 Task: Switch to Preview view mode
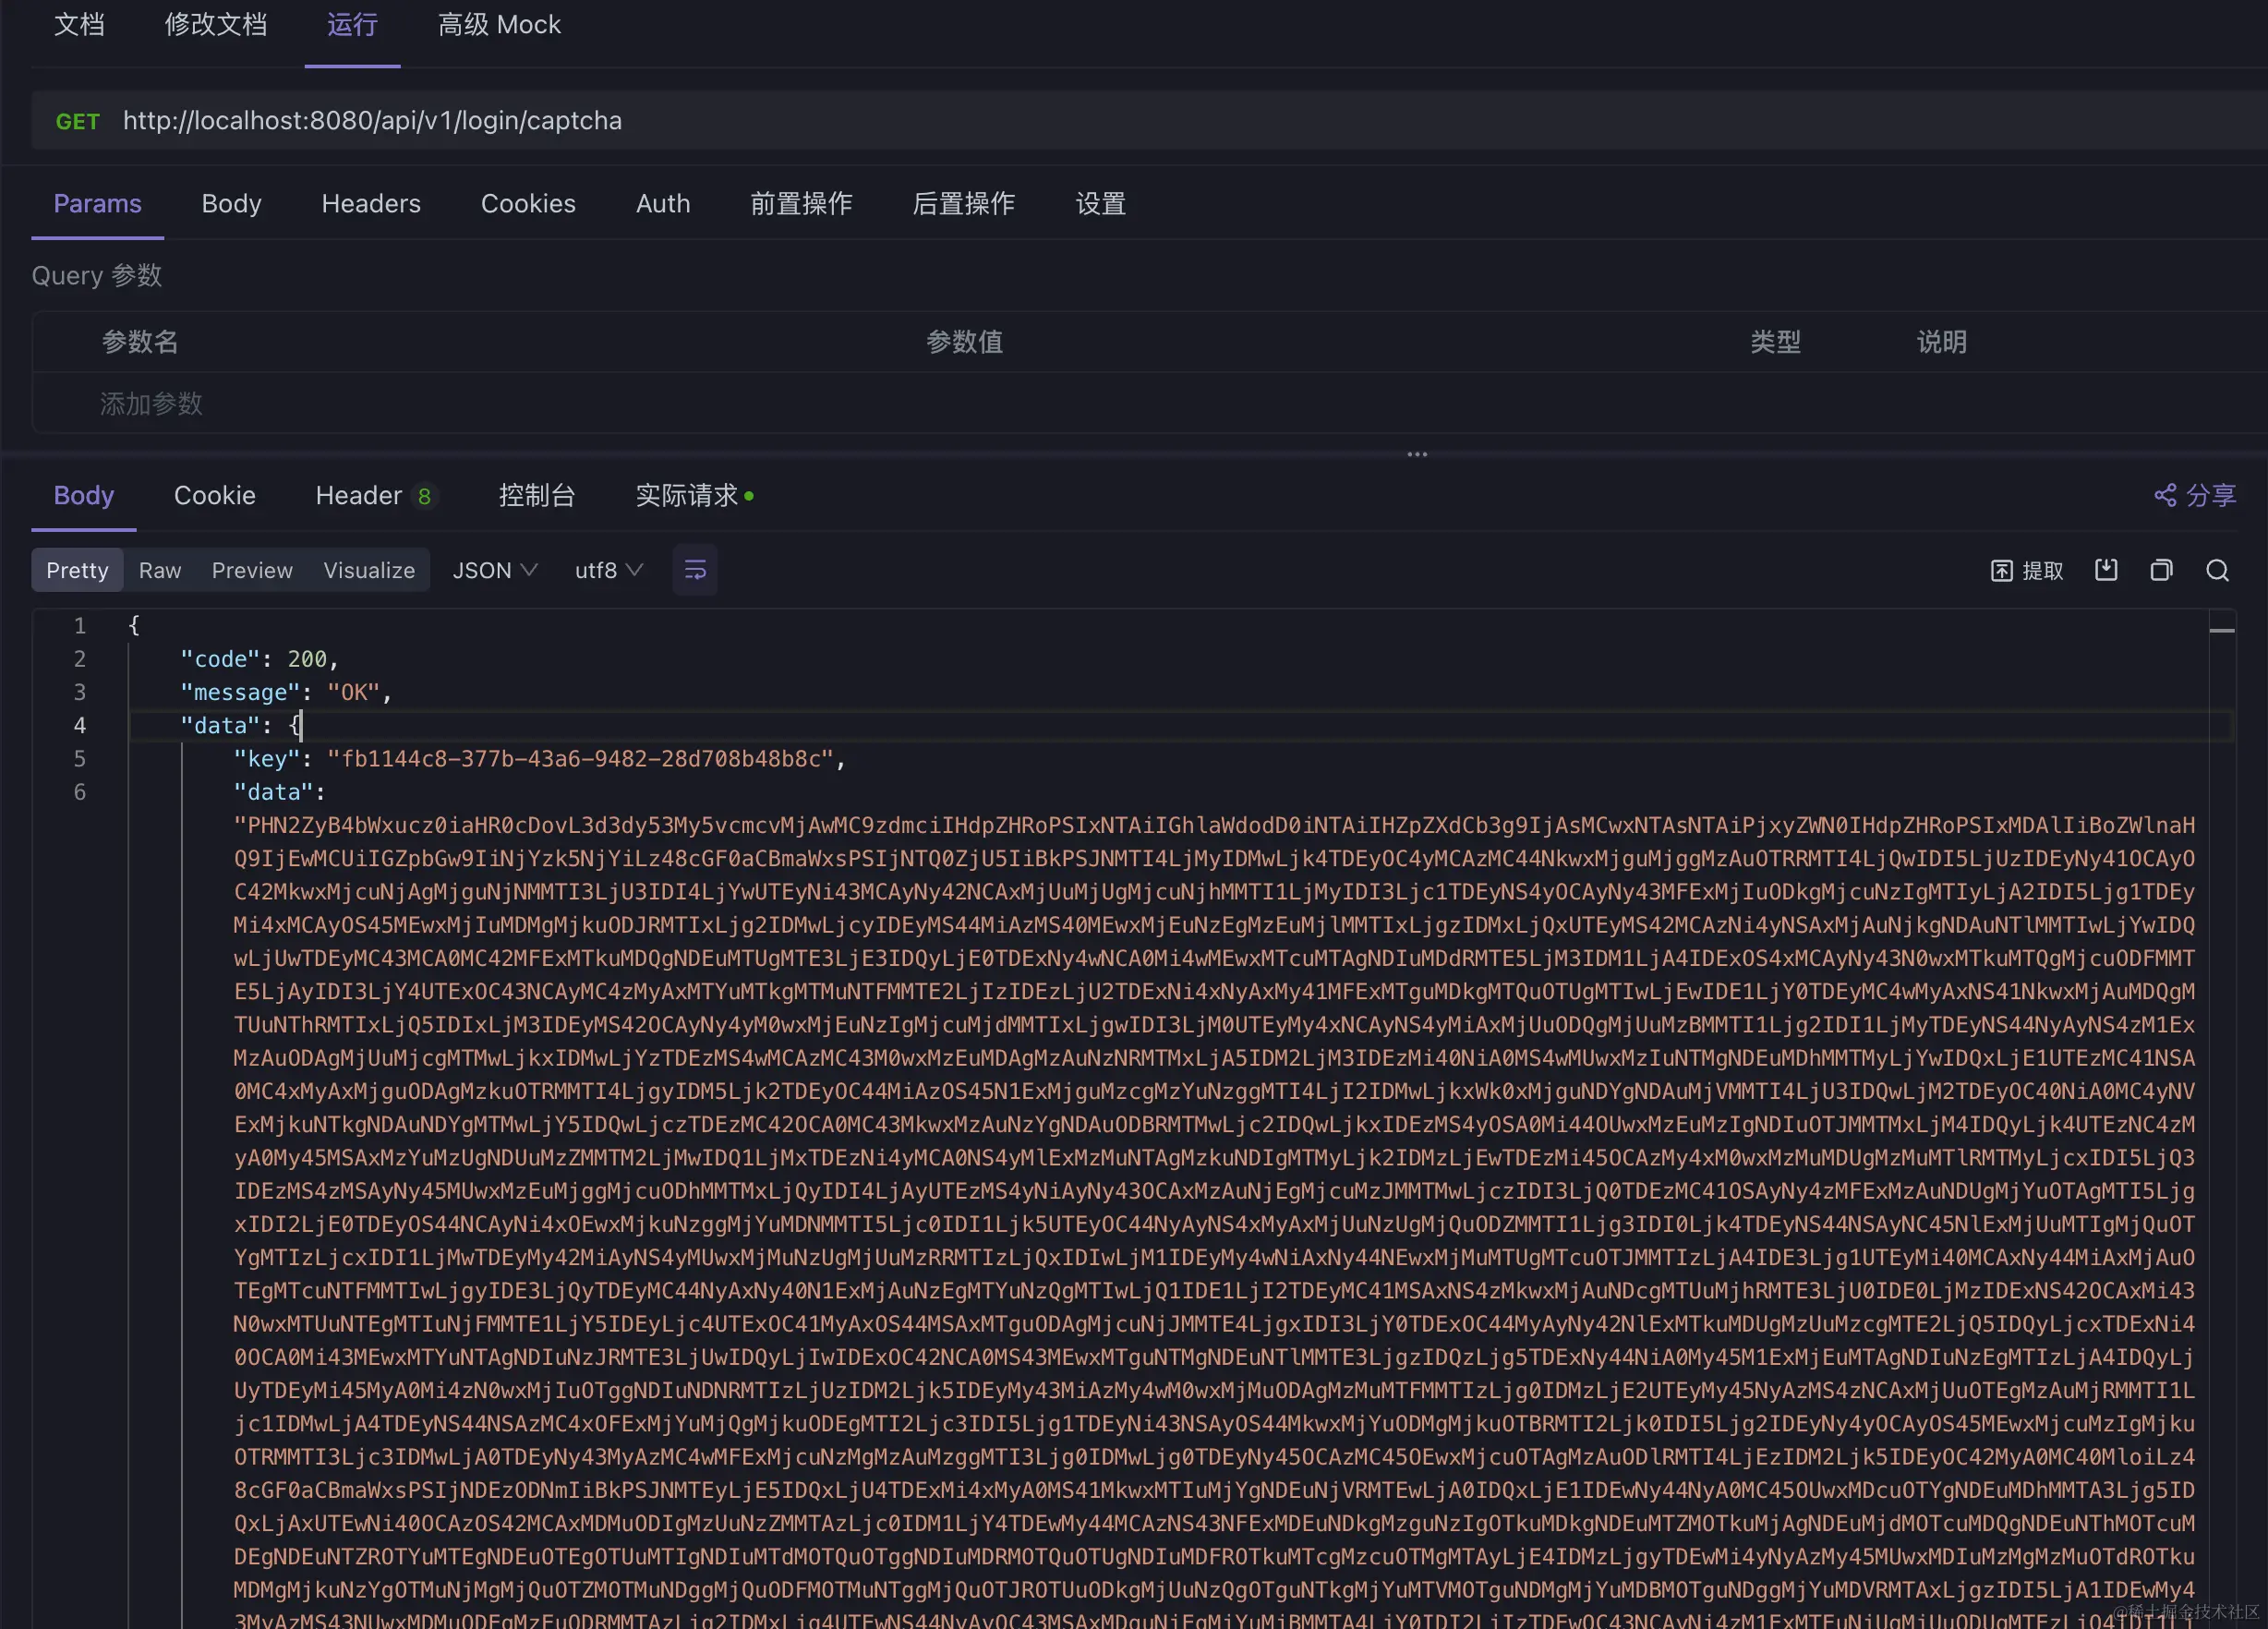252,570
